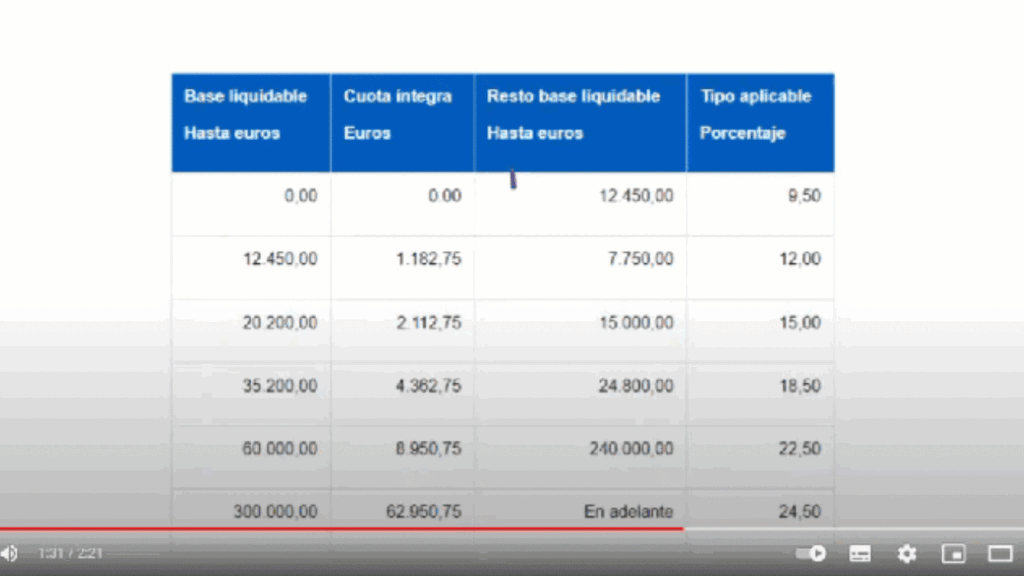The width and height of the screenshot is (1024, 576).
Task: Select the 24,50 percentage cell
Action: coord(760,511)
